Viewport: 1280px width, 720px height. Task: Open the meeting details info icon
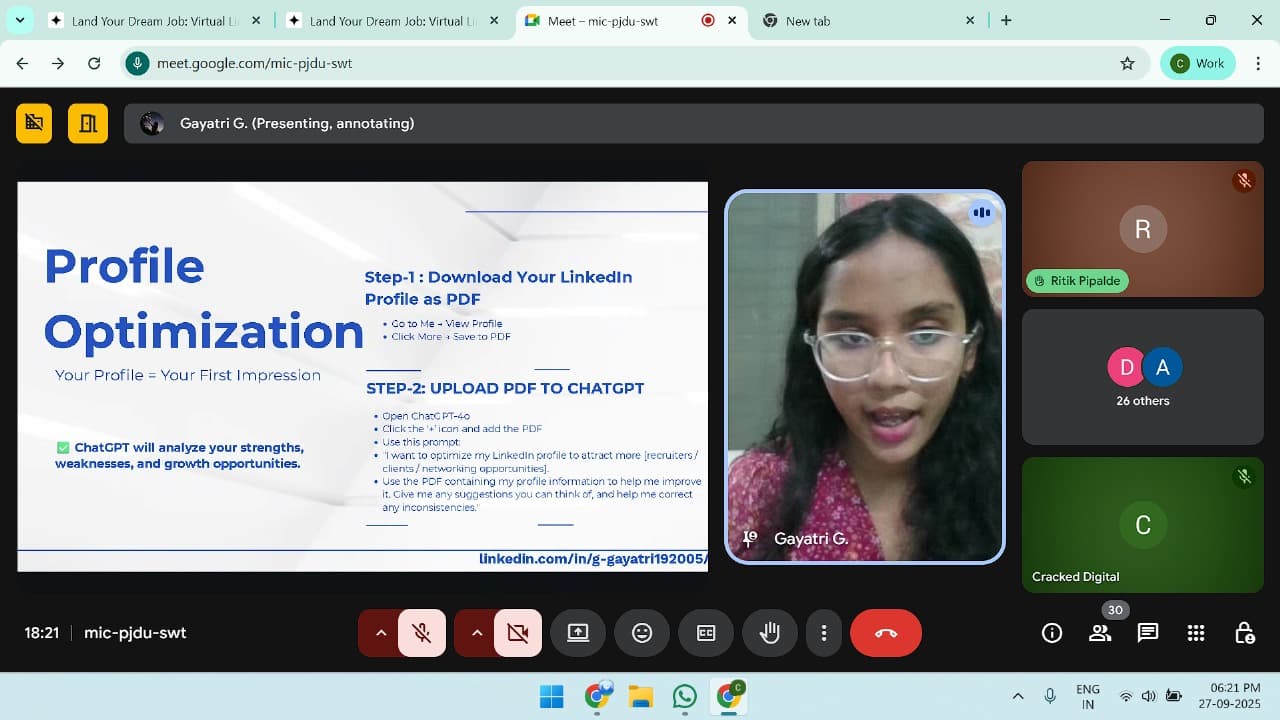point(1052,633)
